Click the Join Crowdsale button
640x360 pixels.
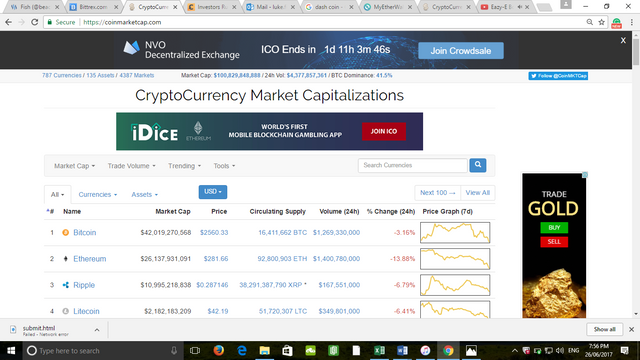point(461,51)
